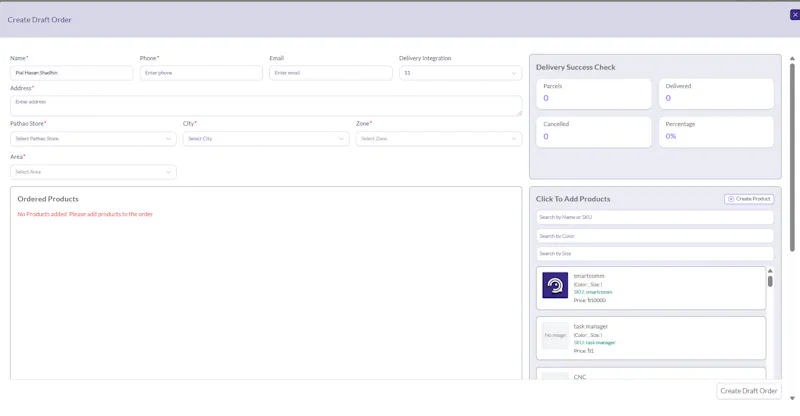Click the Address text area
The image size is (800, 416).
coord(266,106)
